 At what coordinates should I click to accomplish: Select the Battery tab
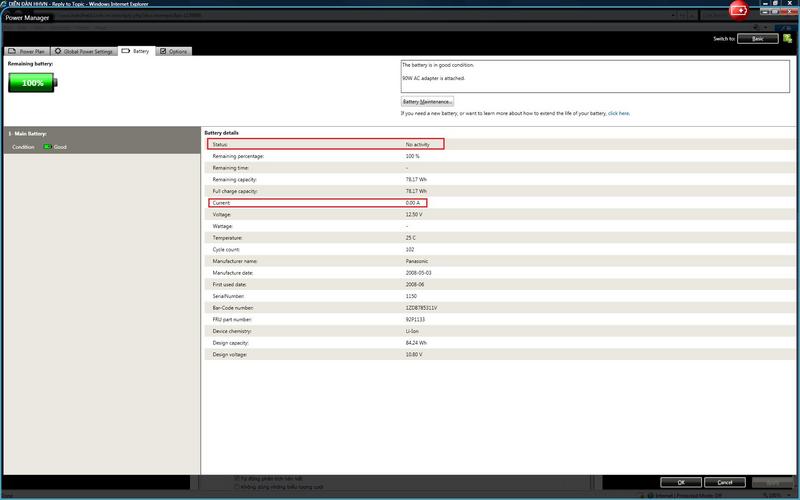pos(136,51)
